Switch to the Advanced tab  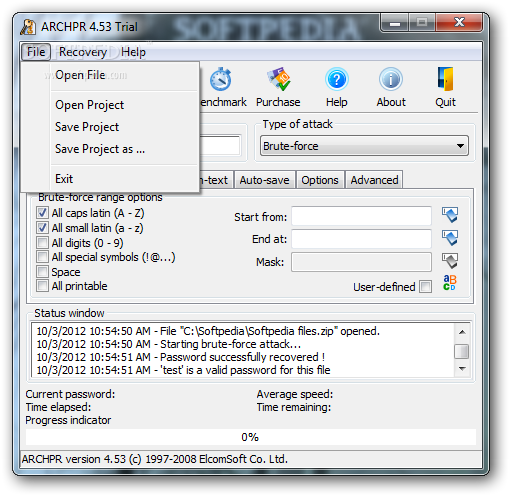pos(374,180)
